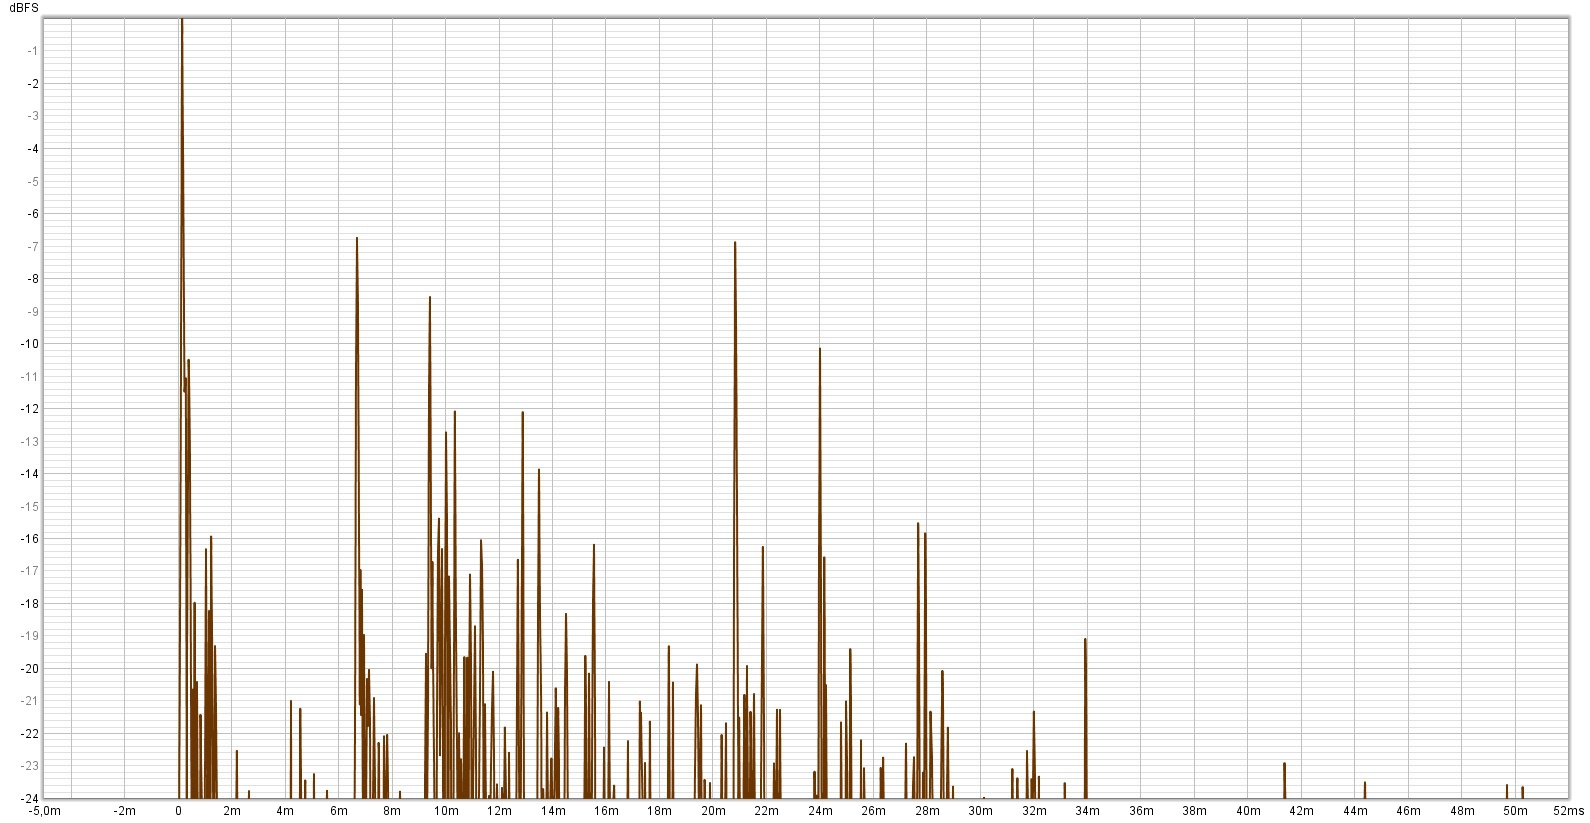Select the "46m" x-axis tick label
This screenshot has height=823, width=1590.
pyautogui.click(x=1408, y=811)
